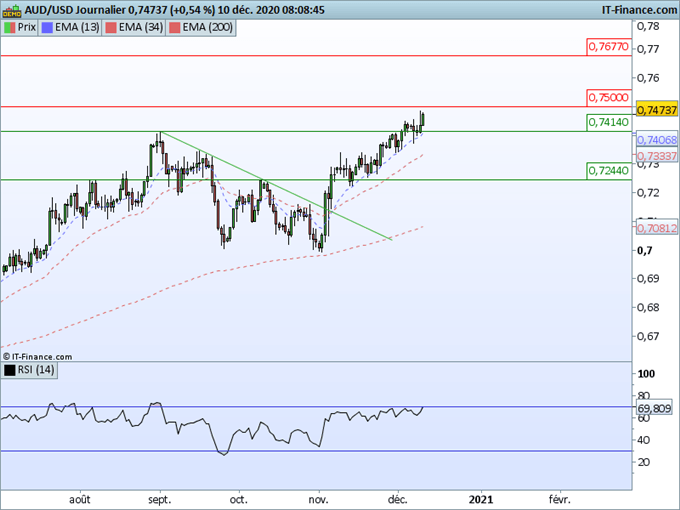Viewport: 680px width, 510px height.
Task: Click the EMA 34 value 0,73337
Action: [657, 155]
